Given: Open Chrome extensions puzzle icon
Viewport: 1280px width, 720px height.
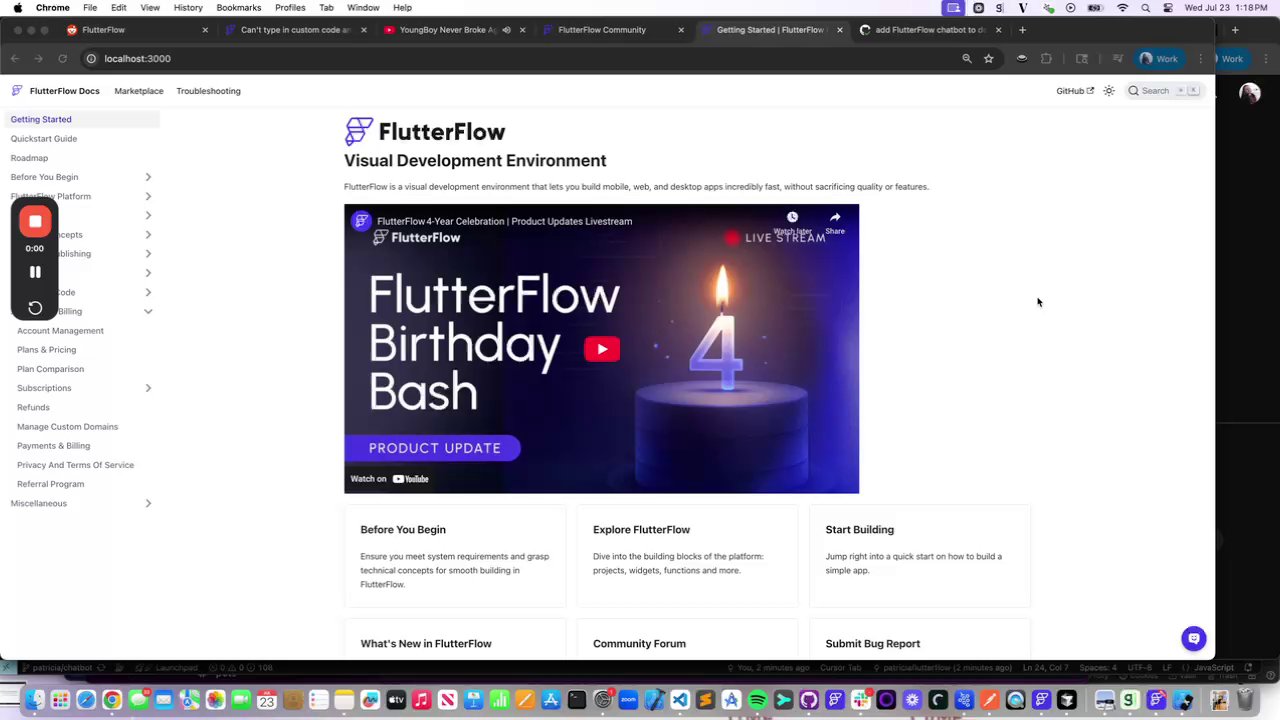Looking at the screenshot, I should (x=1046, y=59).
